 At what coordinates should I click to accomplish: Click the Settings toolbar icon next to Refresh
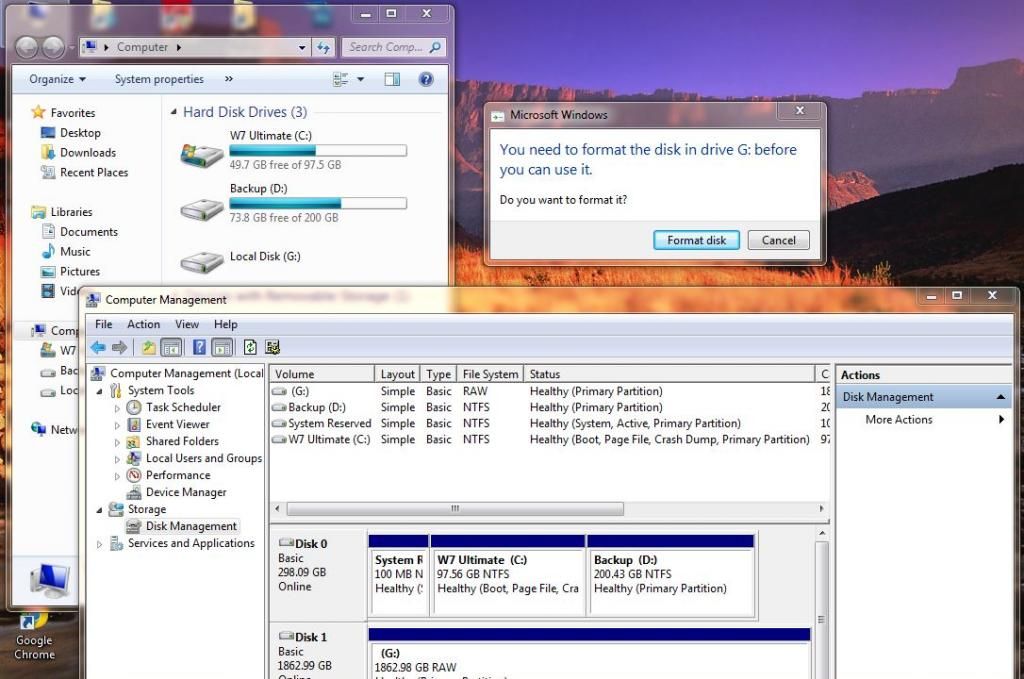pos(272,347)
